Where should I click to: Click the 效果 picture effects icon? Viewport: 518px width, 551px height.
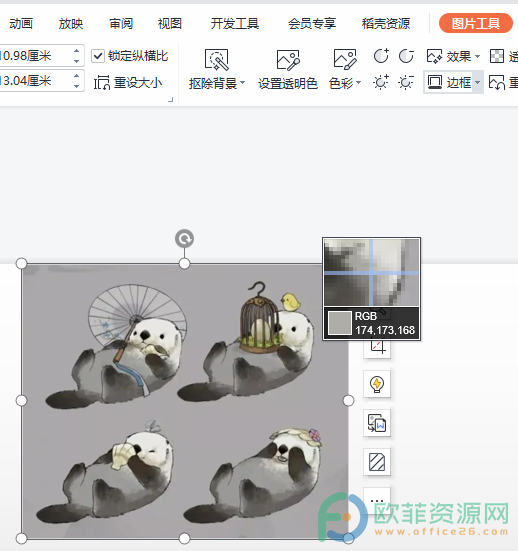point(434,56)
